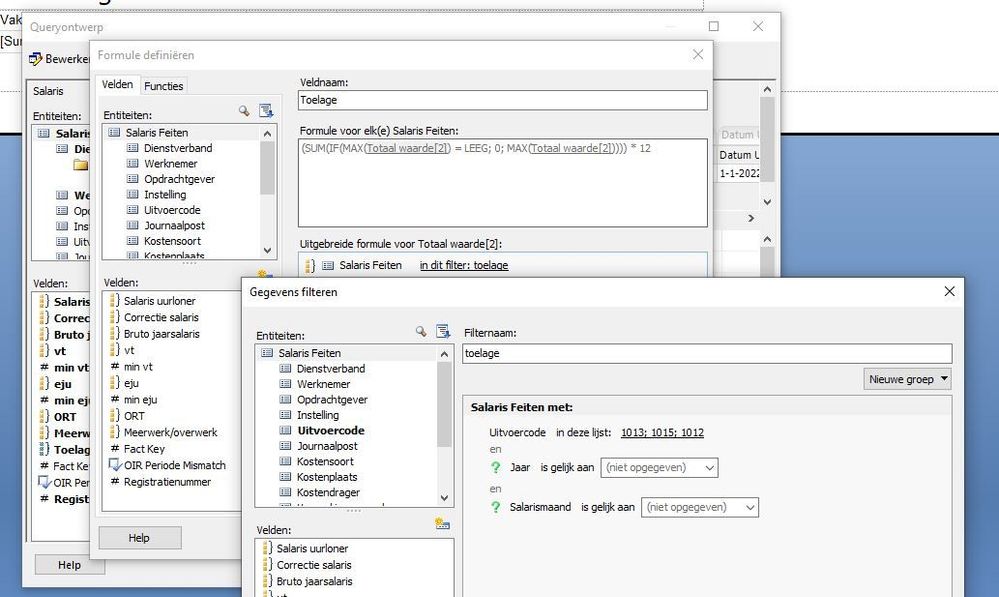
Task: Select Werknemer entity in Formule definiëren
Action: (170, 163)
